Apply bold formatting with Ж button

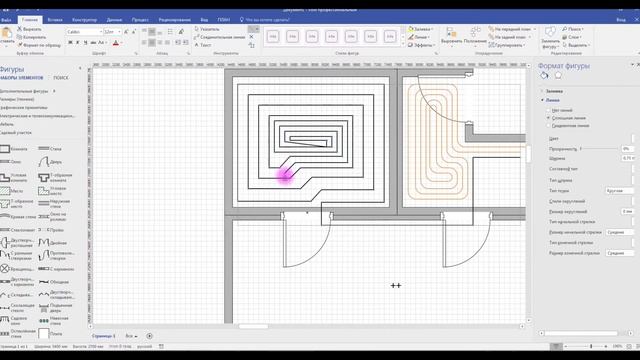(x=70, y=42)
